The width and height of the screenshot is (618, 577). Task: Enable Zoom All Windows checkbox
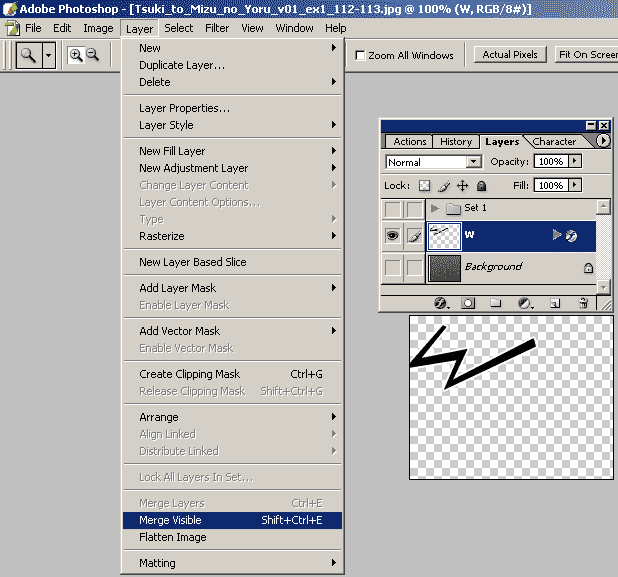(359, 55)
